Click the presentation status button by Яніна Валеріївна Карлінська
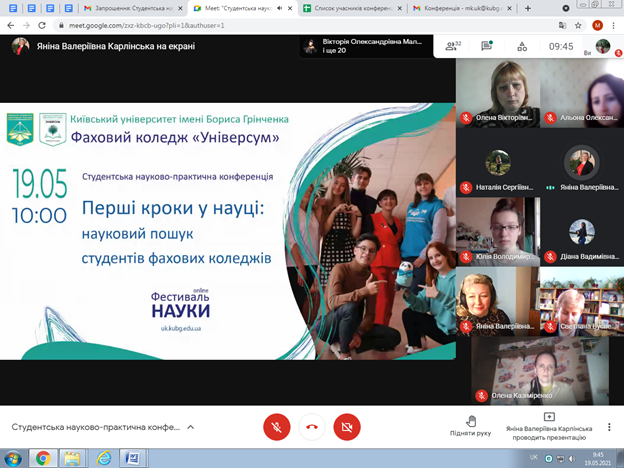The height and width of the screenshot is (468, 624). click(549, 425)
